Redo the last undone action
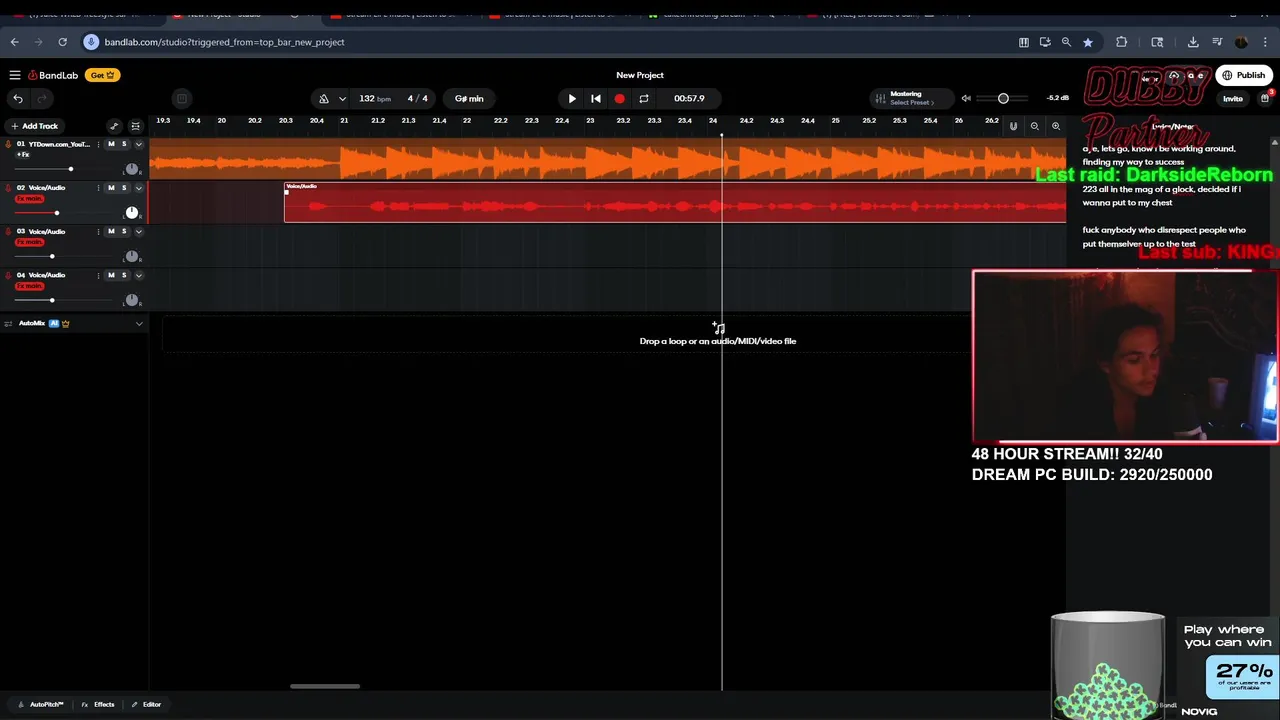This screenshot has height=720, width=1280. pyautogui.click(x=42, y=98)
